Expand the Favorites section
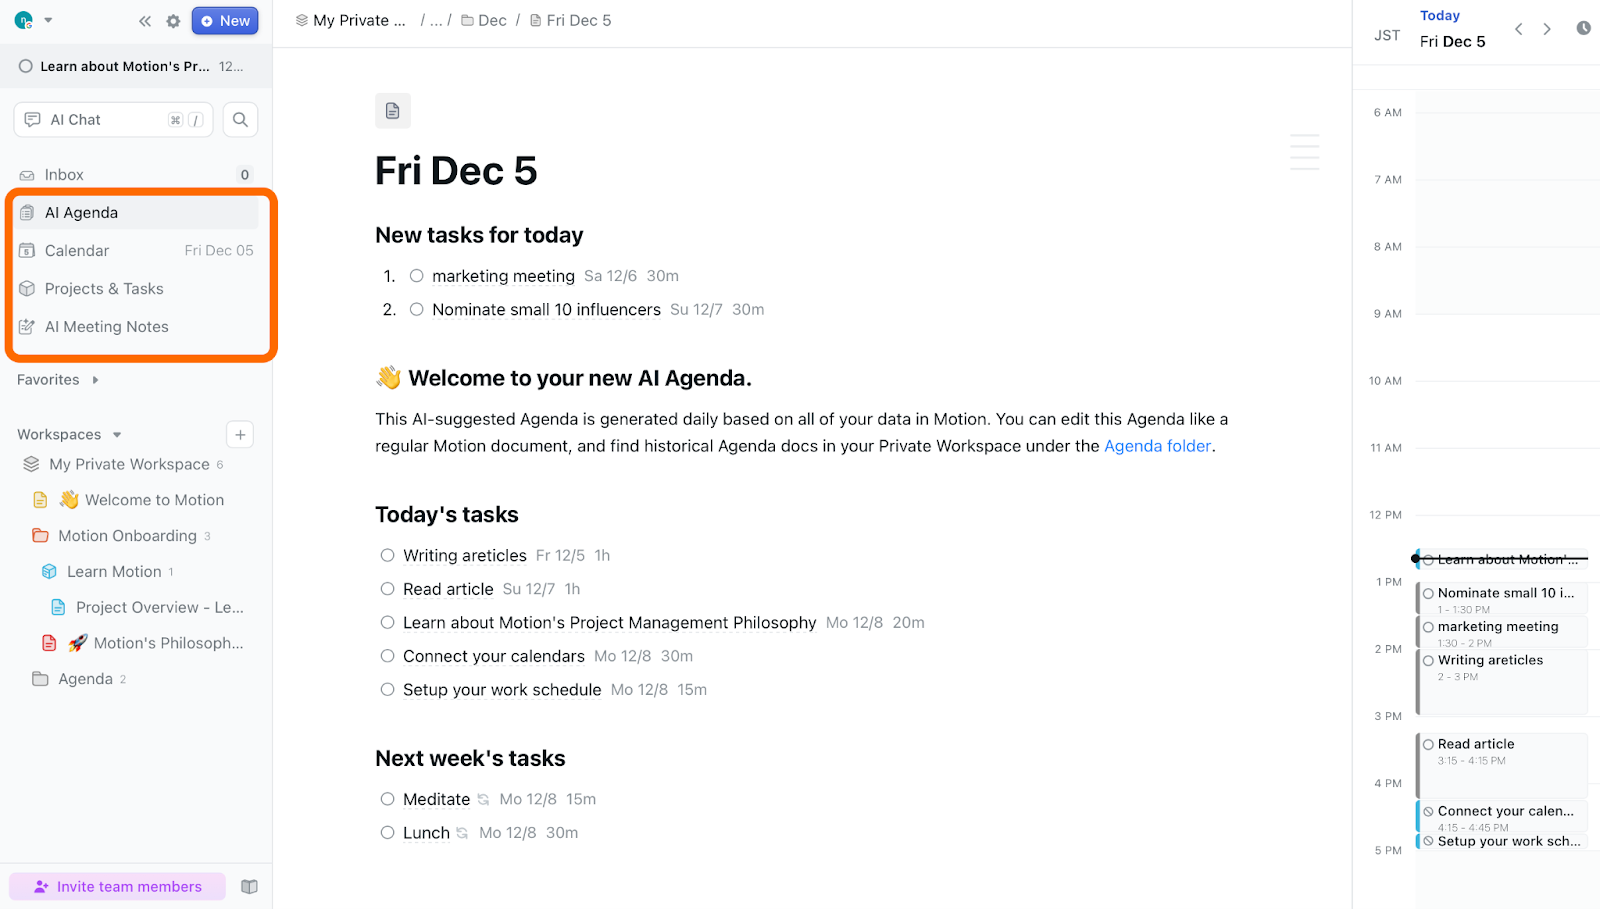 click(x=95, y=380)
